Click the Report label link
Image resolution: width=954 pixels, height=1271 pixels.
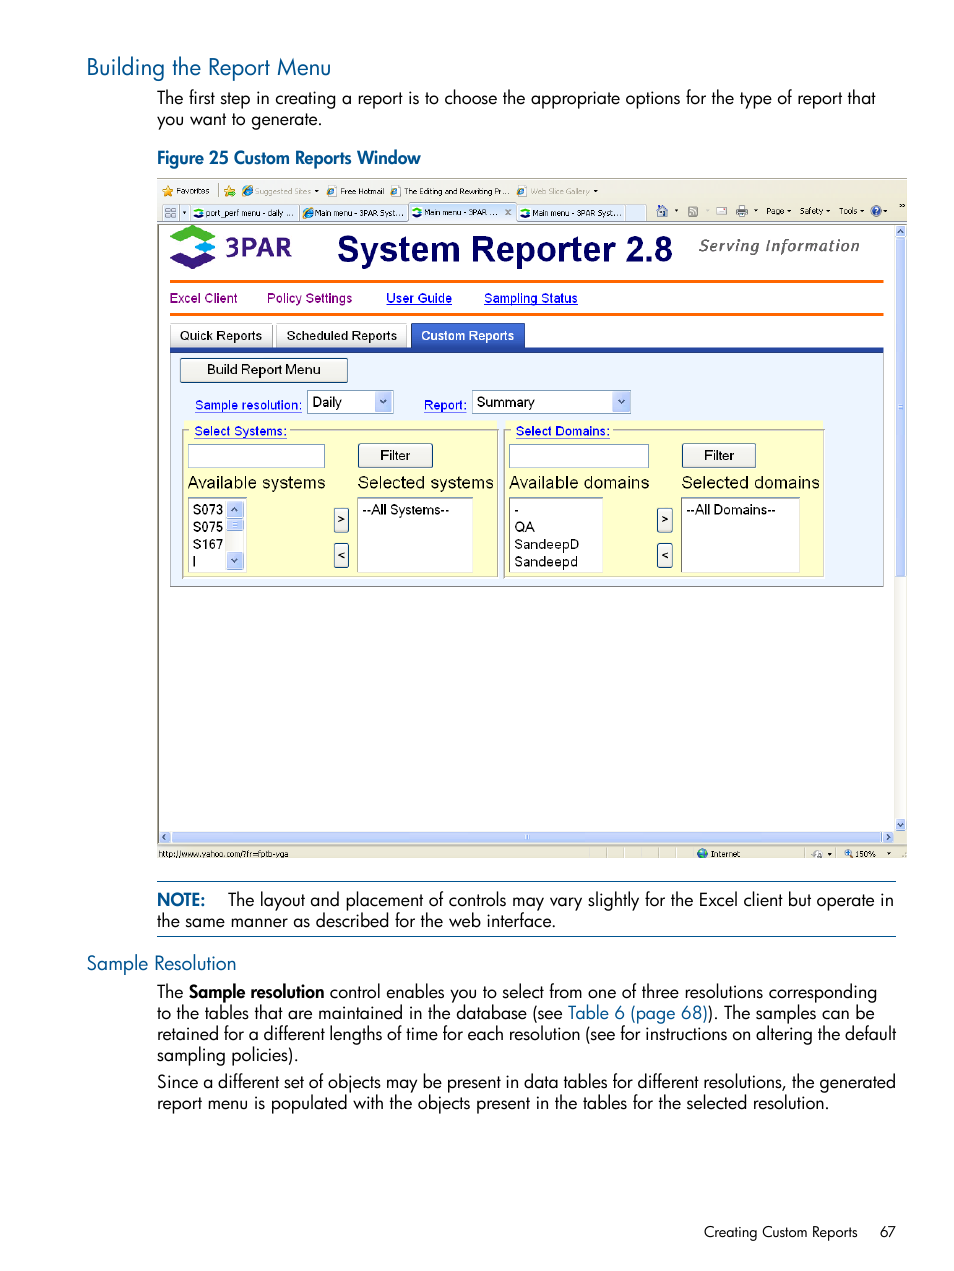pos(445,405)
